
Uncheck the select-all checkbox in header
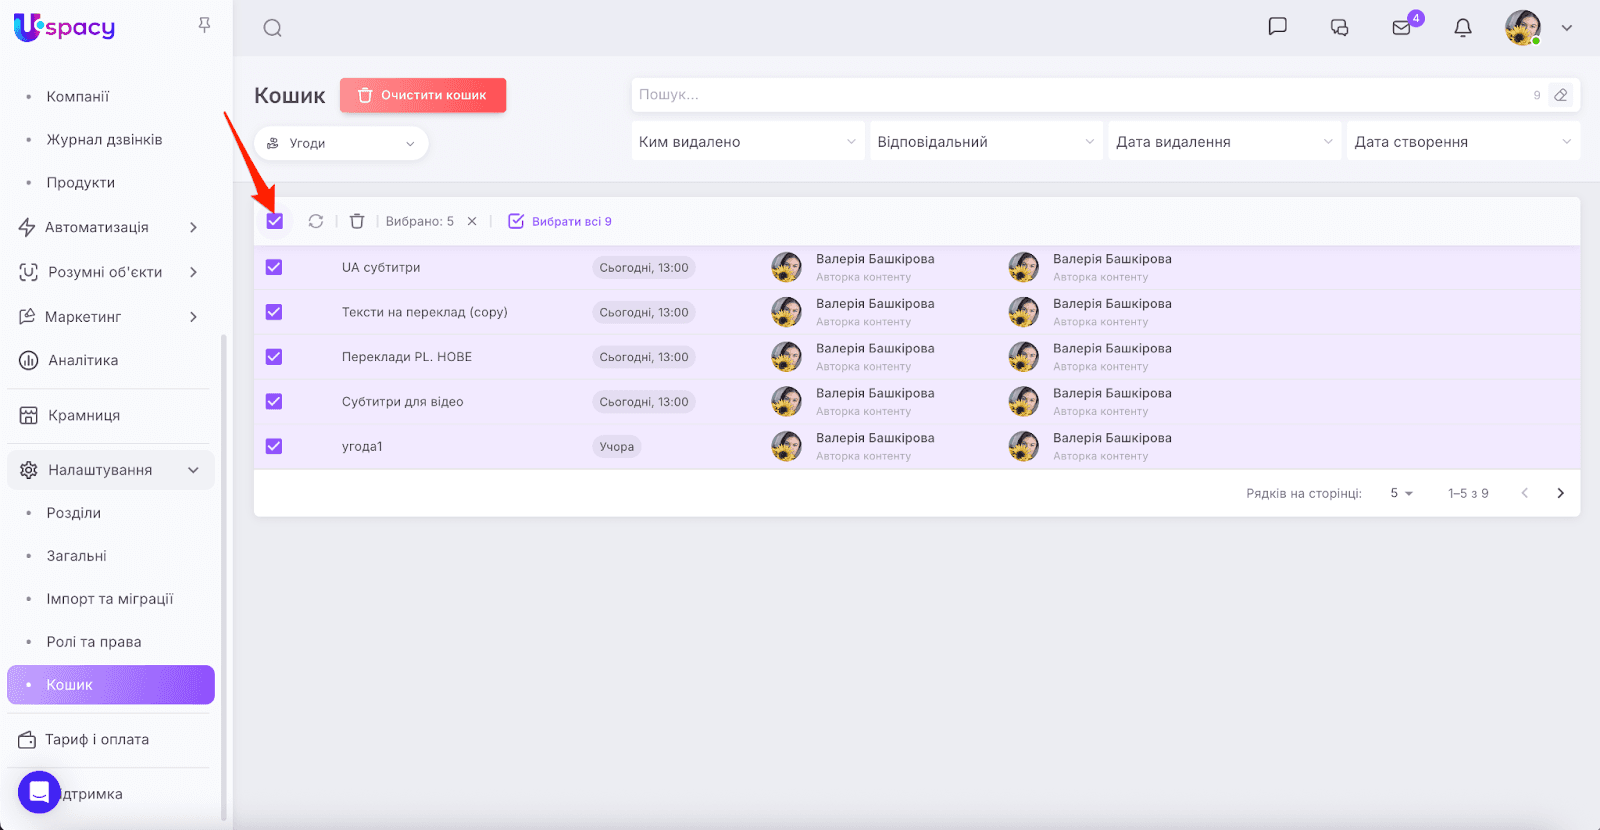coord(275,221)
